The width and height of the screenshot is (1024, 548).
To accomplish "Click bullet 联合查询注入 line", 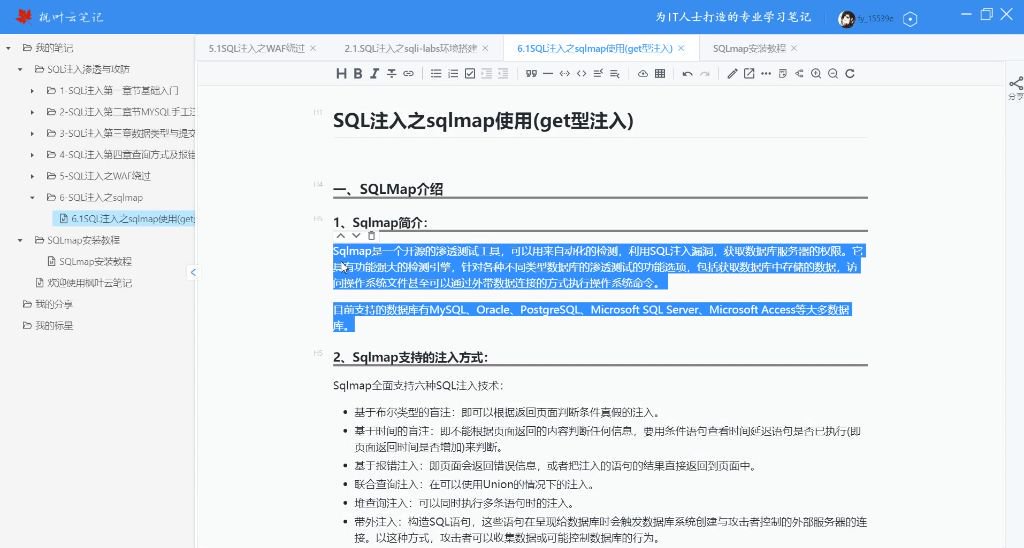I will click(x=474, y=485).
